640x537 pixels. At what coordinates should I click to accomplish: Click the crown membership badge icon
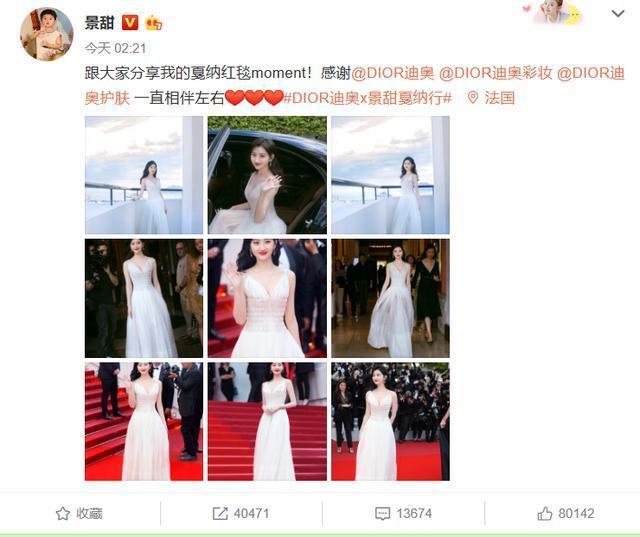click(153, 22)
